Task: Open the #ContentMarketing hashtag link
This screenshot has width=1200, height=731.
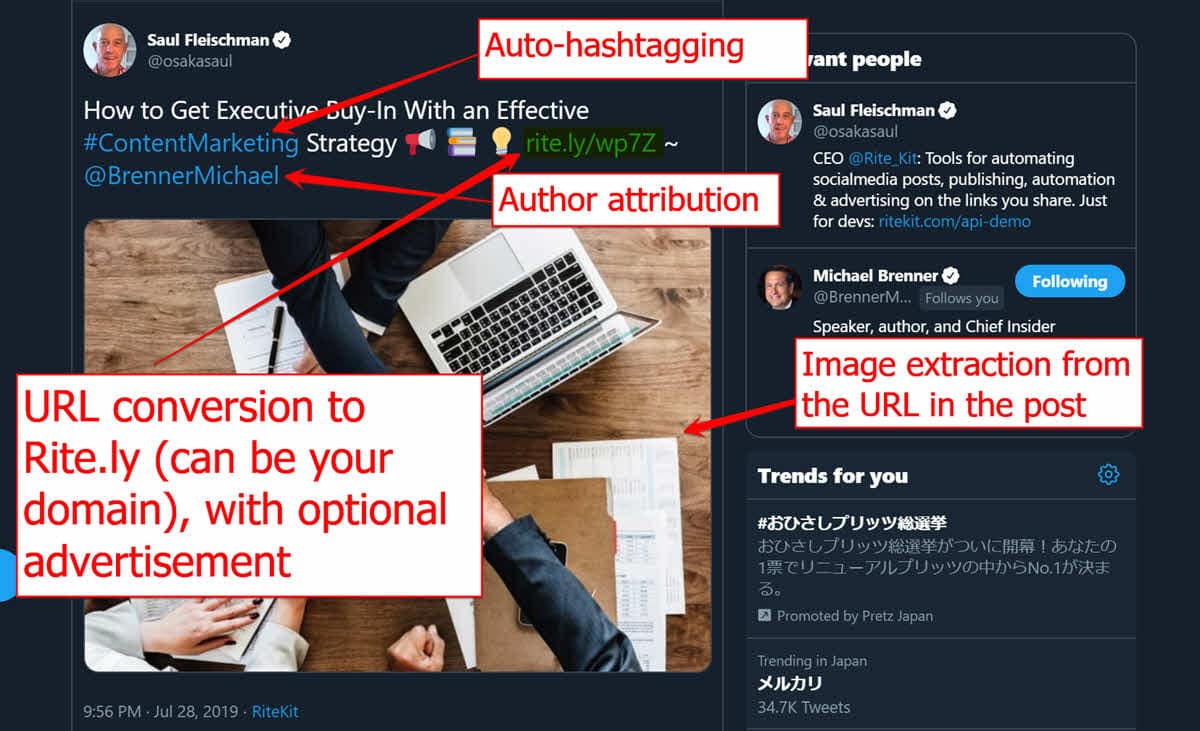Action: pyautogui.click(x=191, y=144)
